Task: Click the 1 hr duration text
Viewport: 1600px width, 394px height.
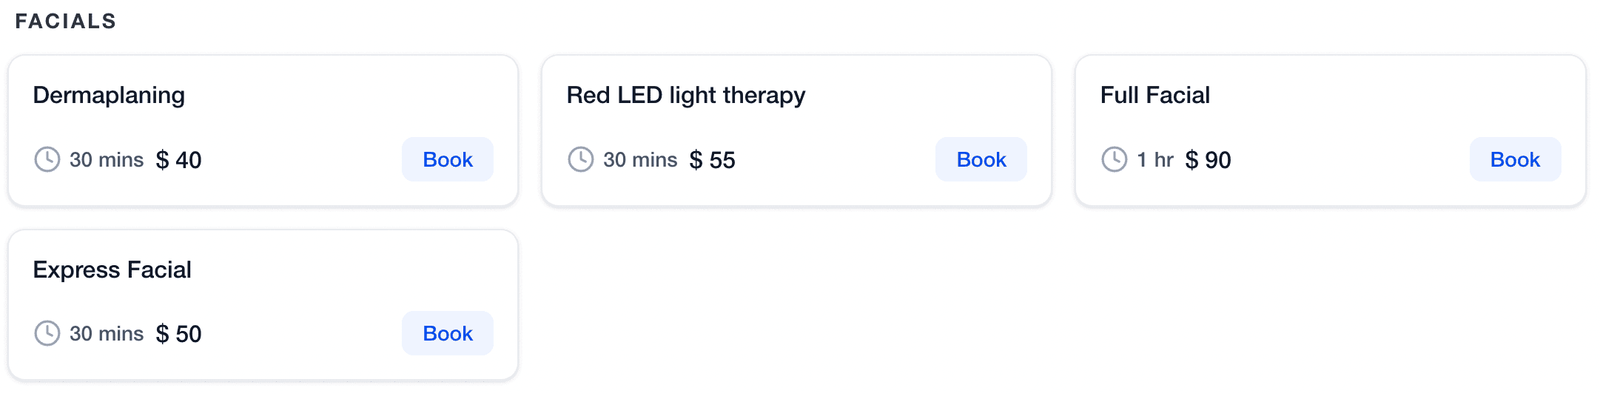Action: coord(1155,160)
